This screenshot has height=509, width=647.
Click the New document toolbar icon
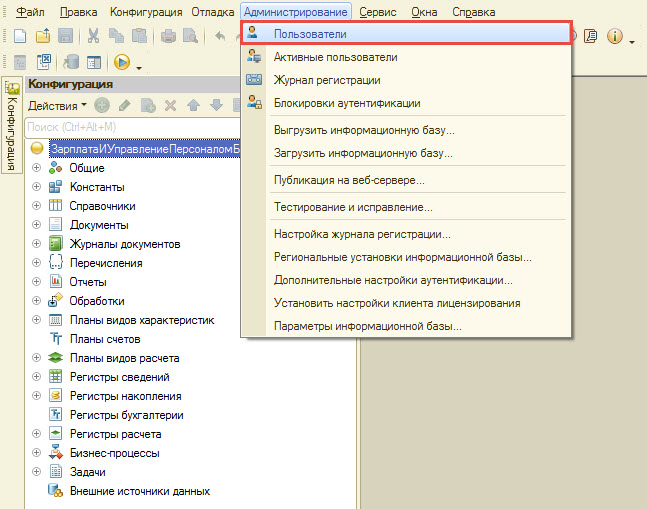tap(21, 36)
